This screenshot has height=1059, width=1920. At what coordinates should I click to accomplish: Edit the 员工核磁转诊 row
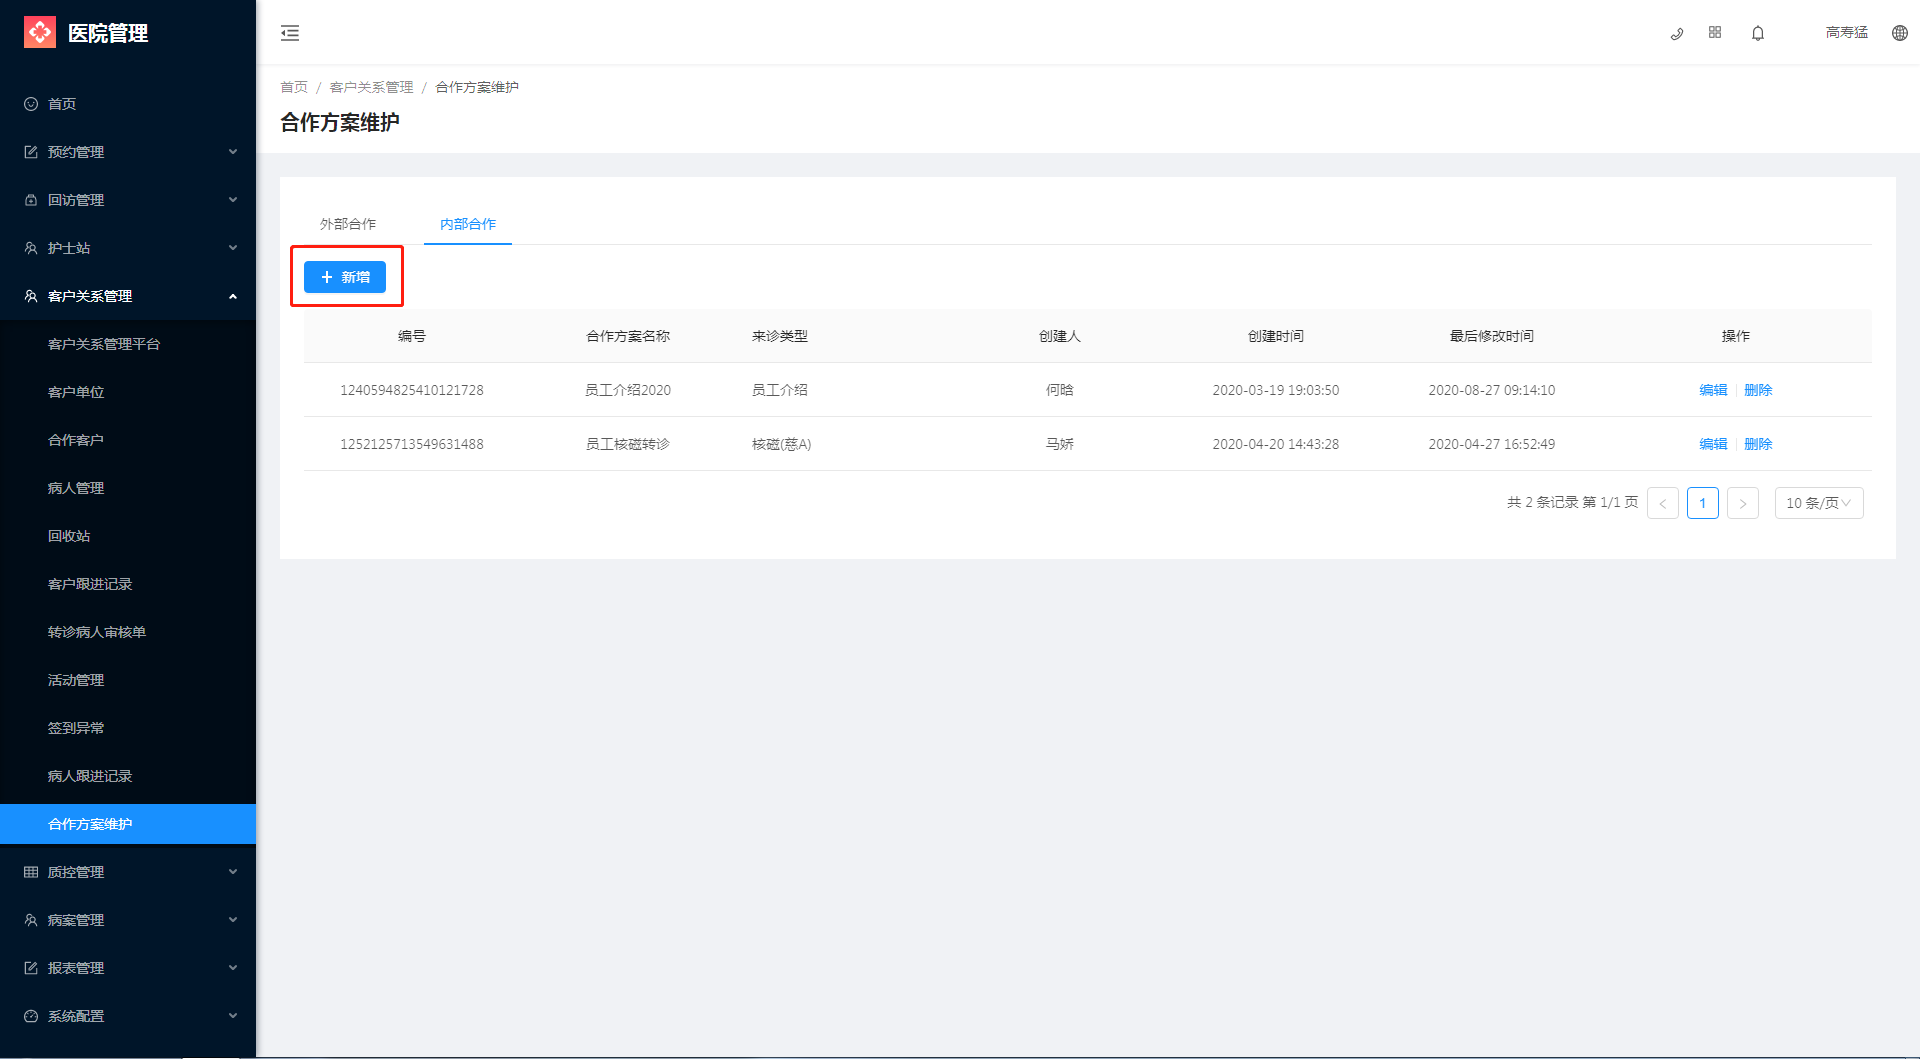point(1713,444)
